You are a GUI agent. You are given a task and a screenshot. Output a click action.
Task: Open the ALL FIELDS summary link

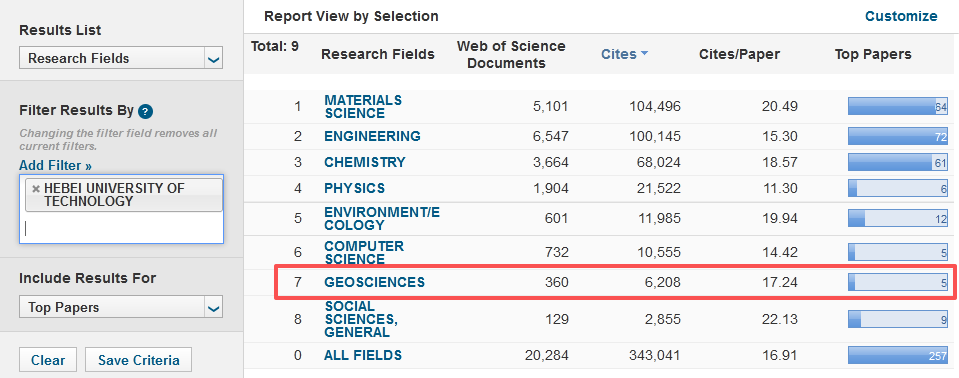pos(363,355)
